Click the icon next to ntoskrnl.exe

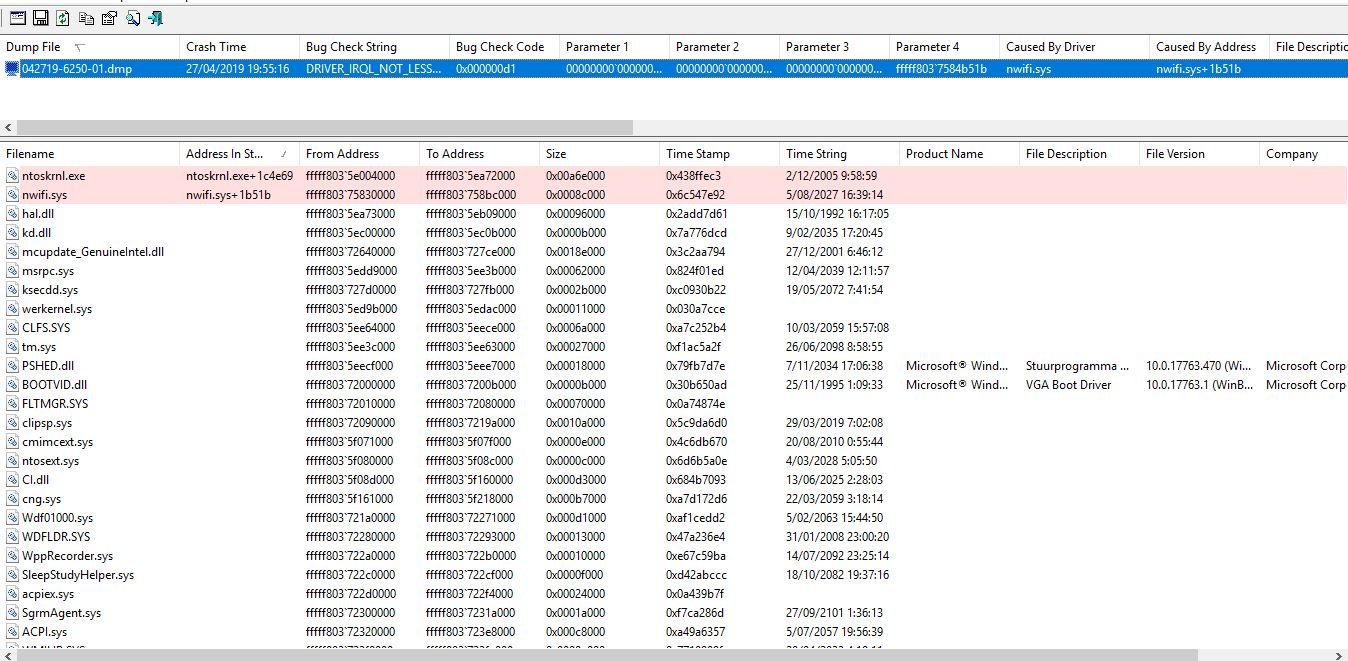coord(12,176)
